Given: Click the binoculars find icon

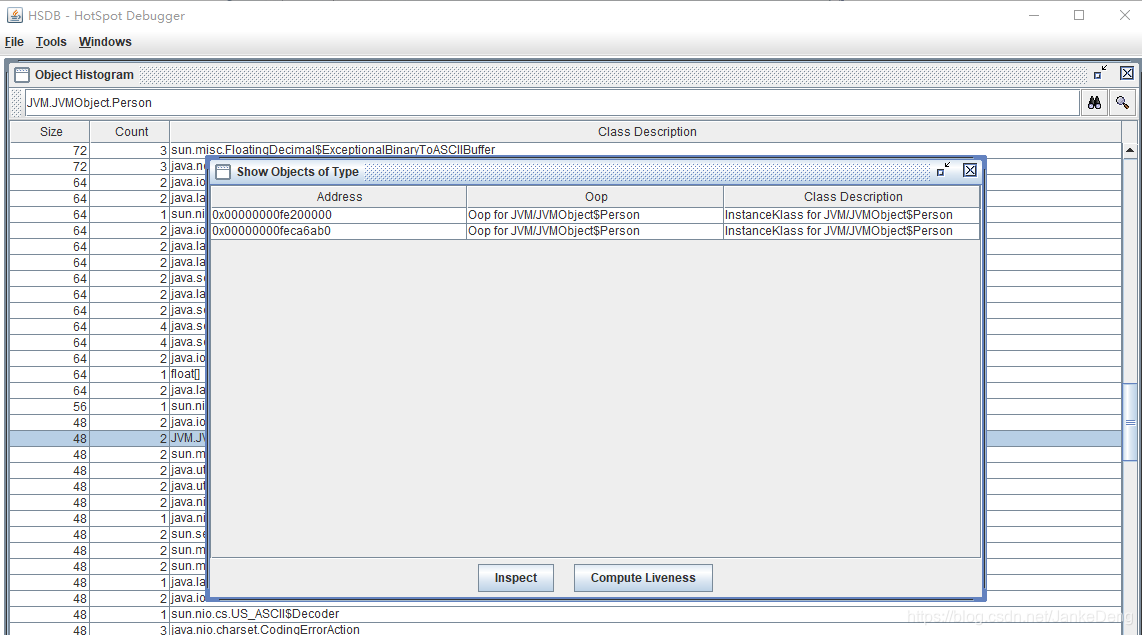Looking at the screenshot, I should point(1094,103).
